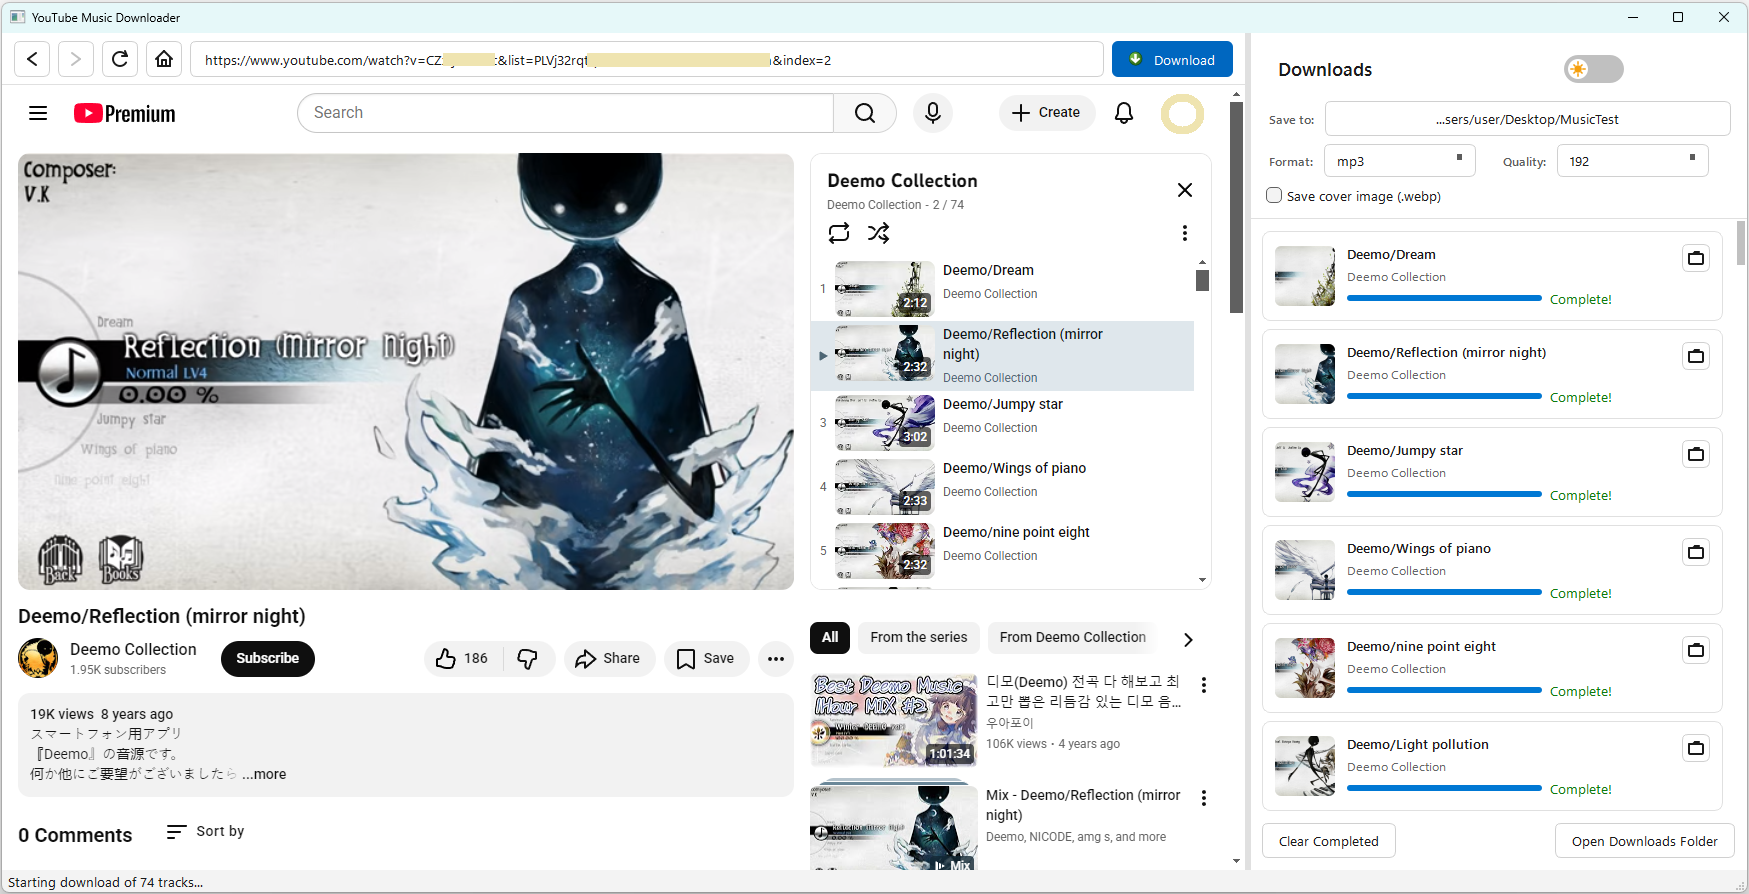Viewport: 1749px width, 894px height.
Task: Like the video with the thumbs-up button
Action: pos(463,658)
